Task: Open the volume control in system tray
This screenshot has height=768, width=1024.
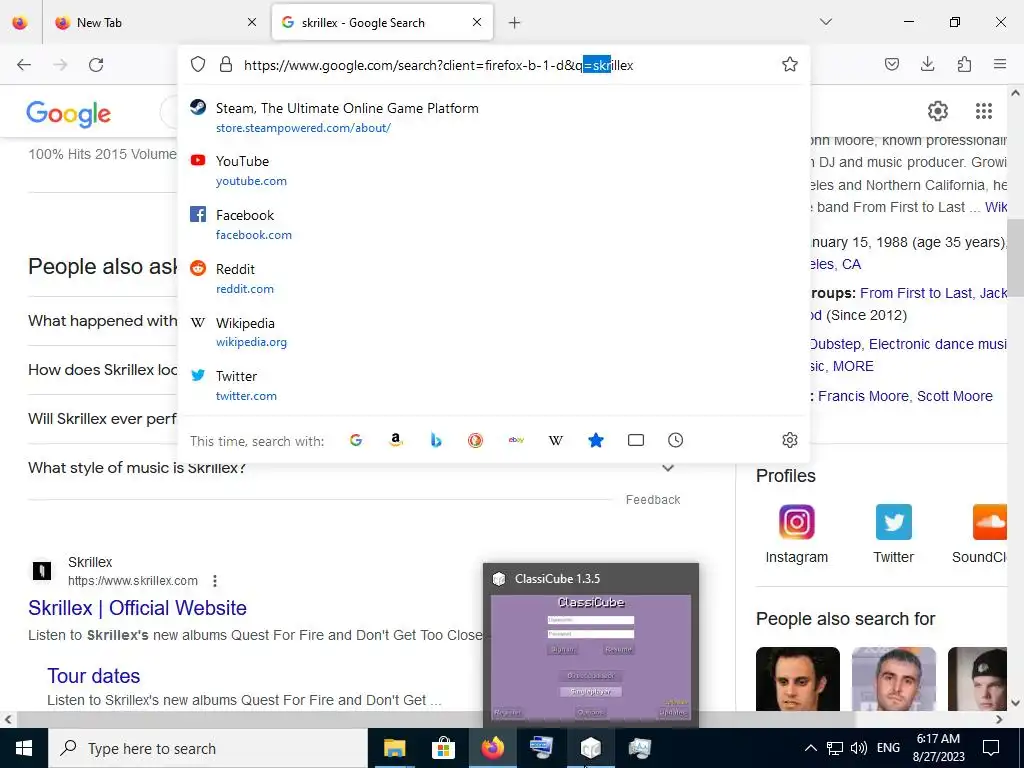Action: pyautogui.click(x=859, y=748)
